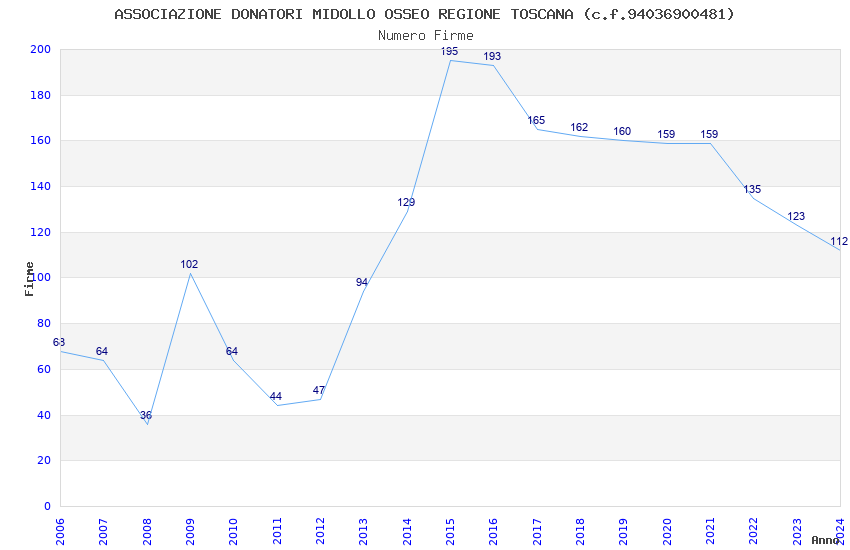This screenshot has width=850, height=550.
Task: Click the y-axis tick label 60
Action: pyautogui.click(x=44, y=370)
